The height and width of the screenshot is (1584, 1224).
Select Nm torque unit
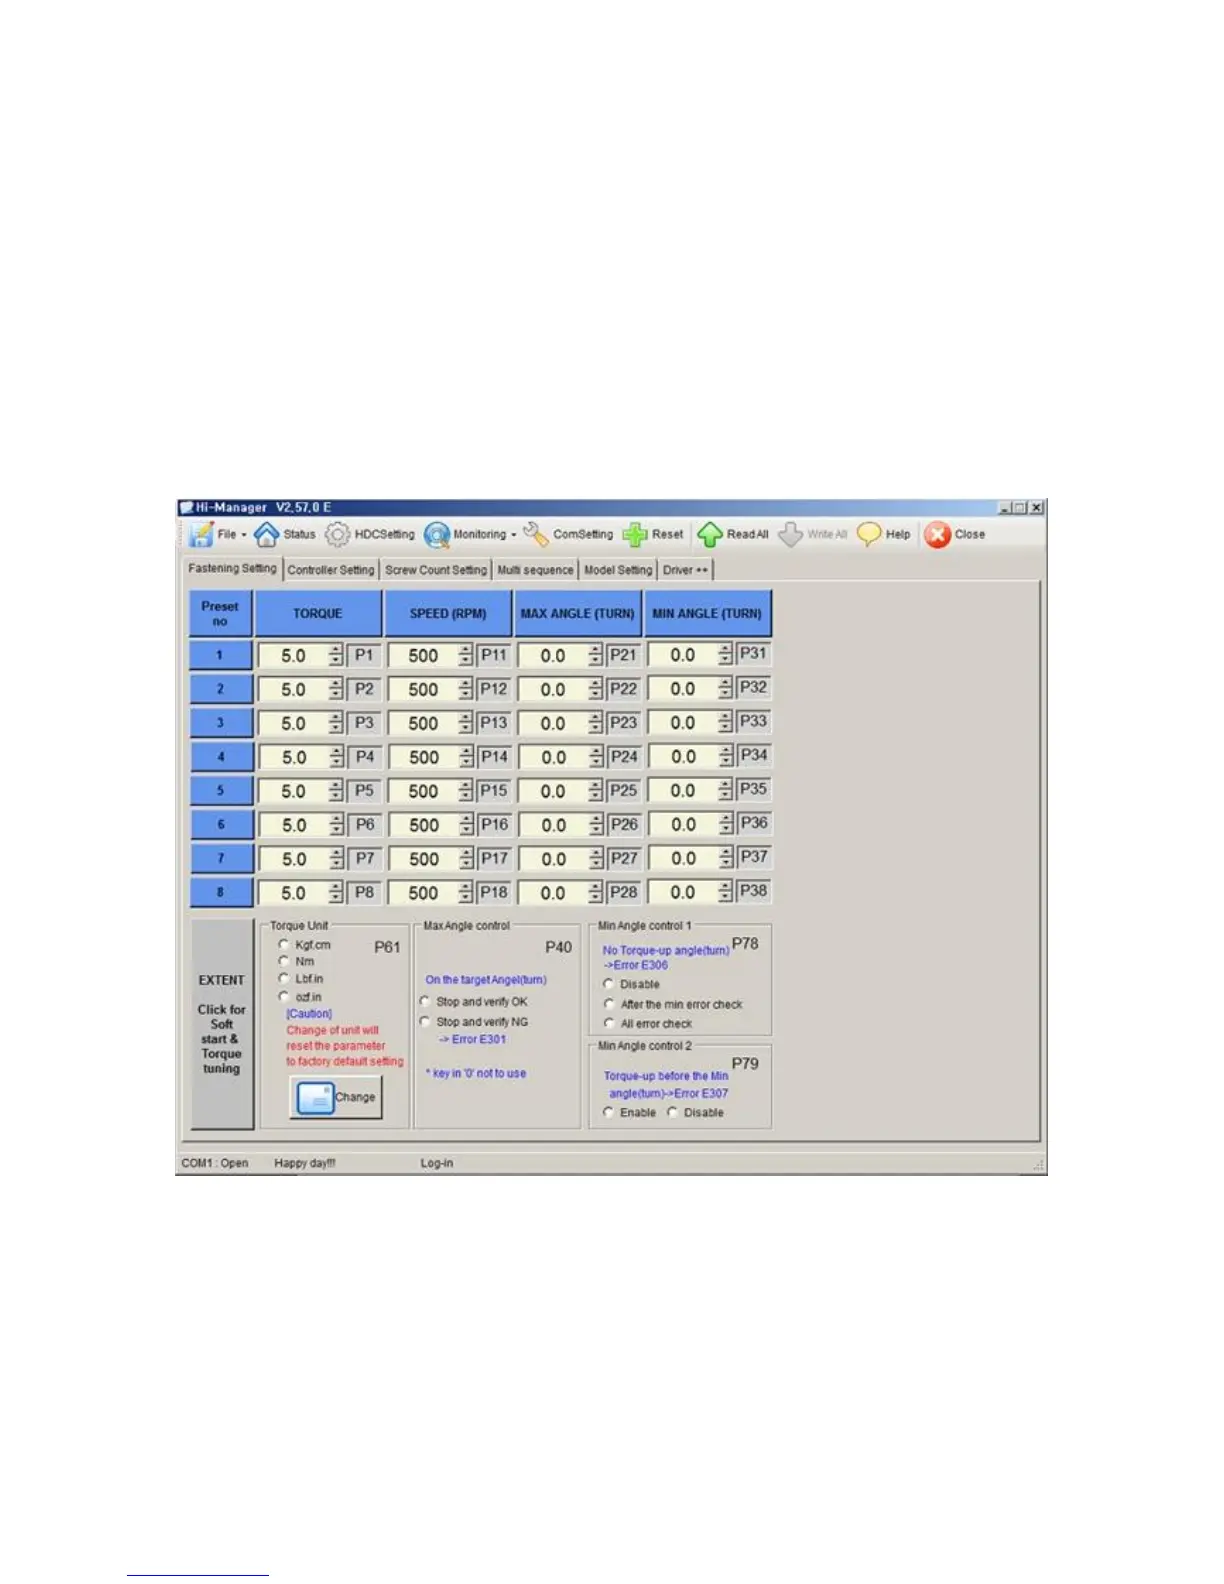coord(284,961)
